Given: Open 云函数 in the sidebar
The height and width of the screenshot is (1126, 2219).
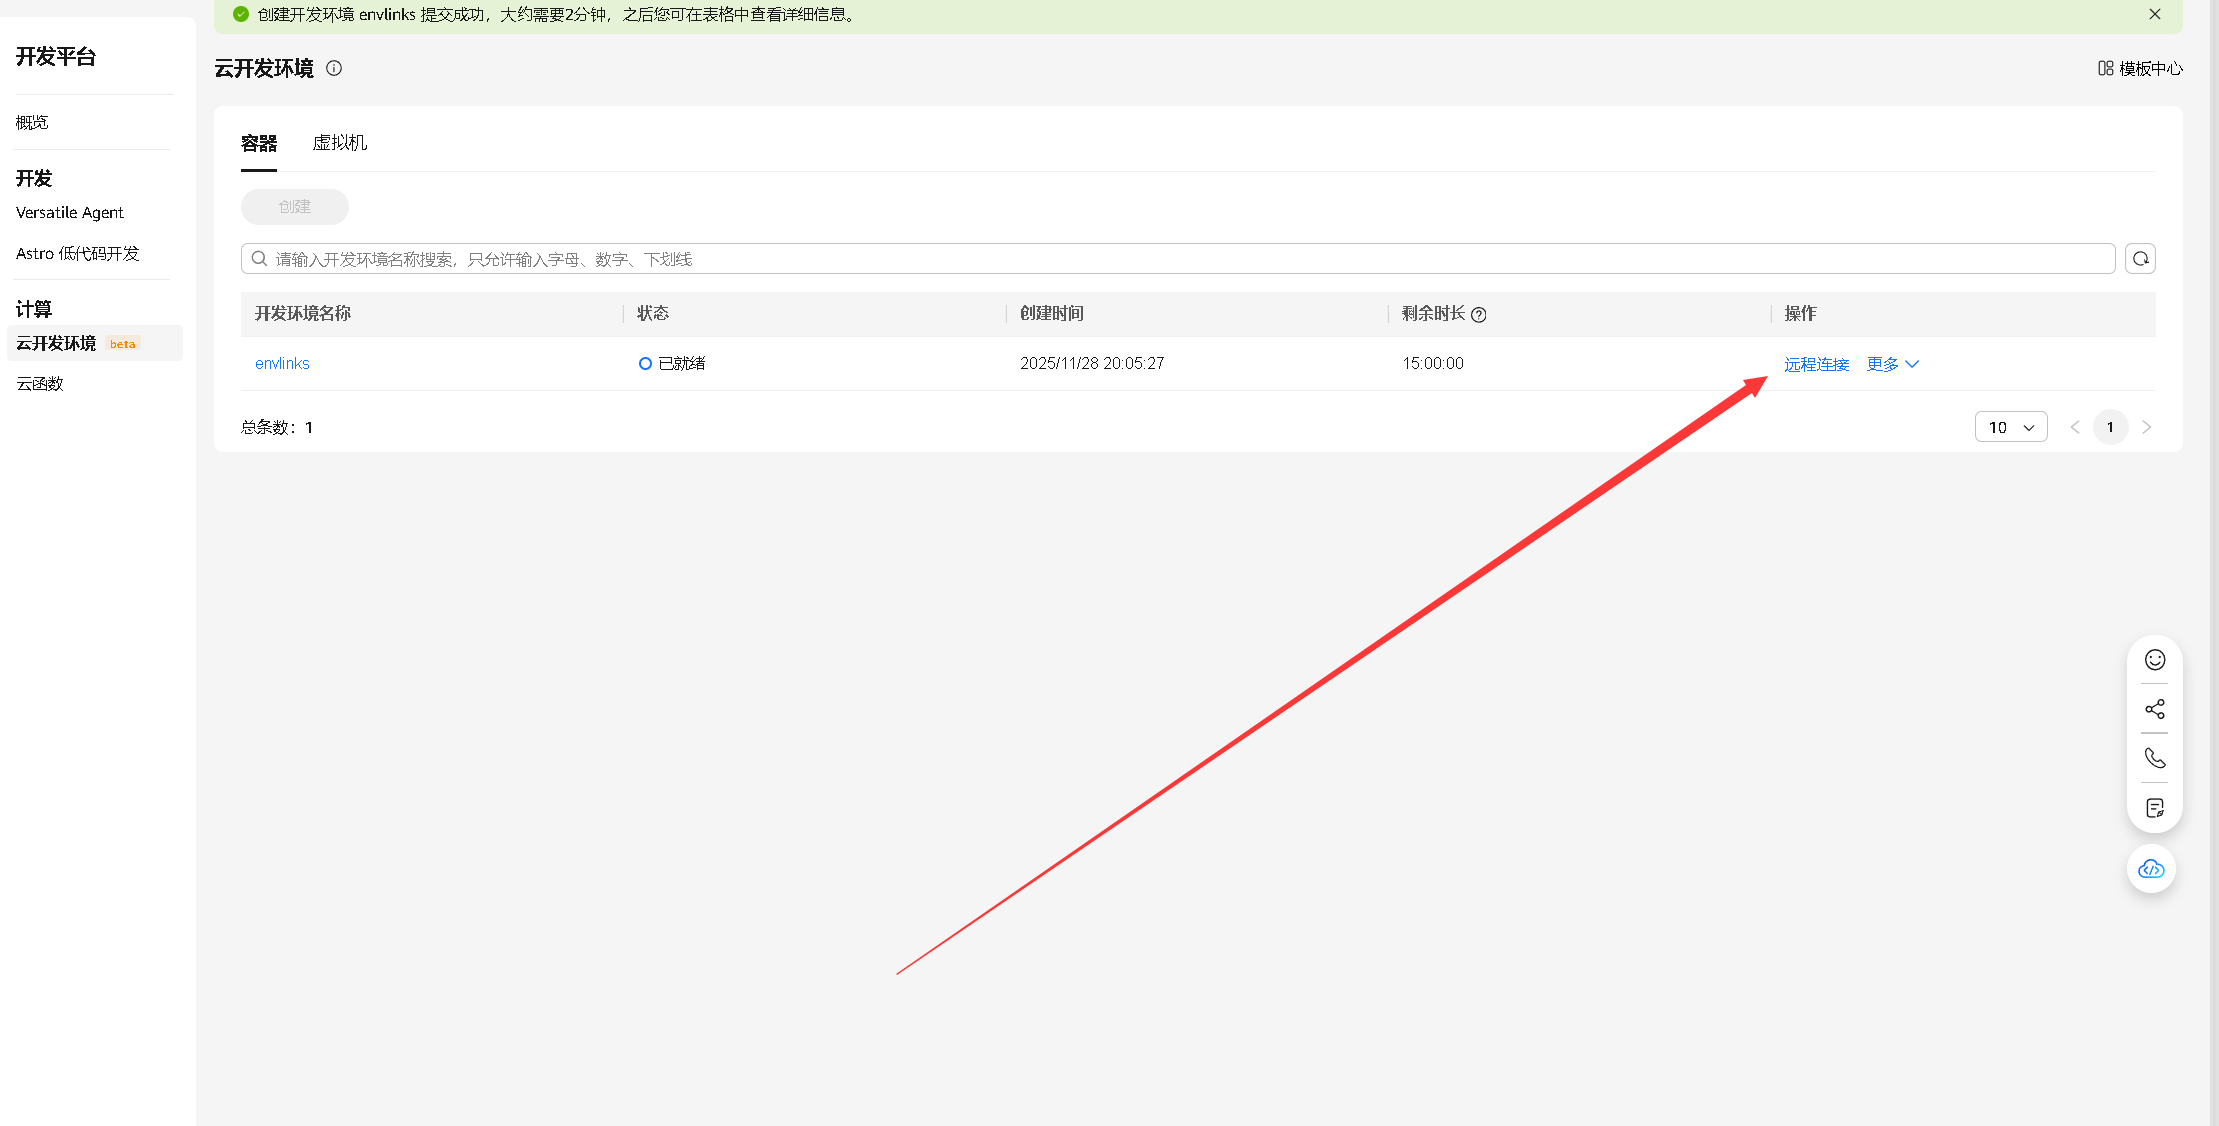Looking at the screenshot, I should tap(40, 384).
